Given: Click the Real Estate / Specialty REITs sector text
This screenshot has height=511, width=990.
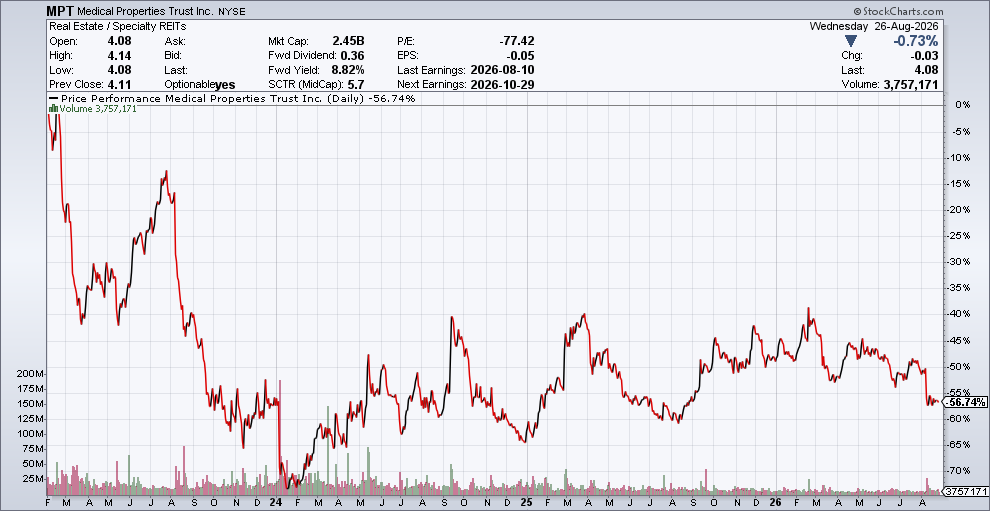Looking at the screenshot, I should click(117, 27).
